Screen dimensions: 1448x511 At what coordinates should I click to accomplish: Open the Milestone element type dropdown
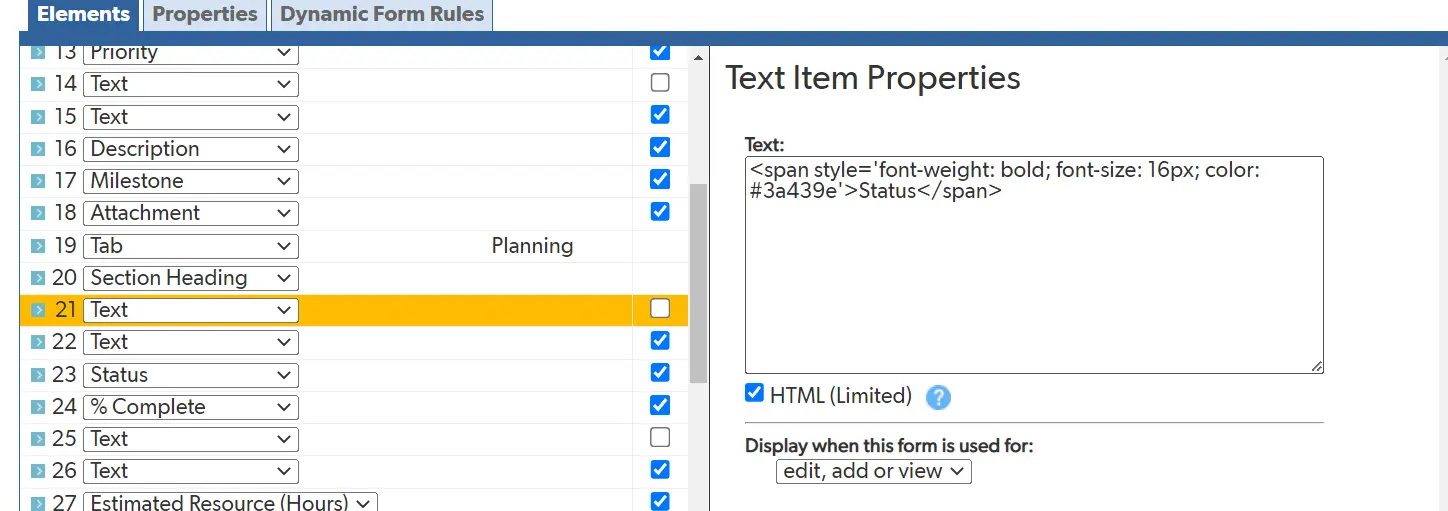click(x=191, y=181)
